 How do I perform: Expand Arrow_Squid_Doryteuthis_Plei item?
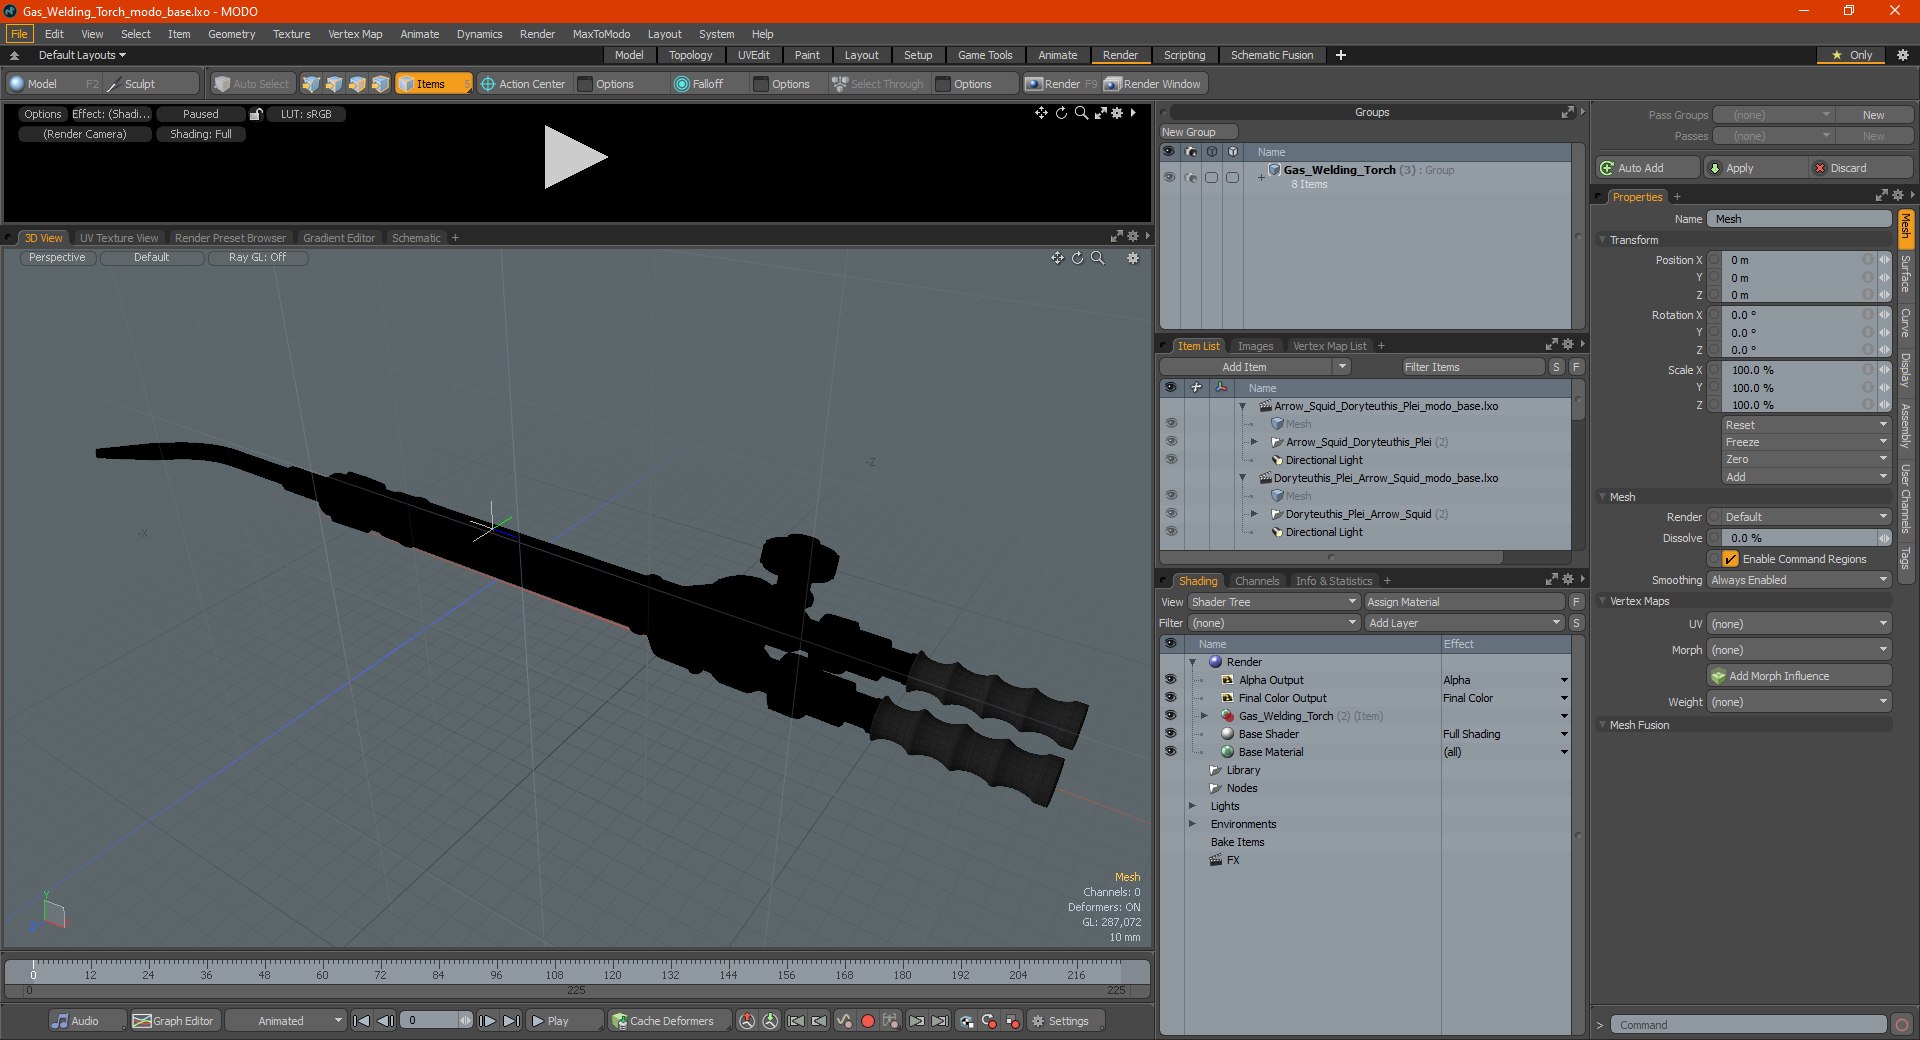click(x=1255, y=442)
